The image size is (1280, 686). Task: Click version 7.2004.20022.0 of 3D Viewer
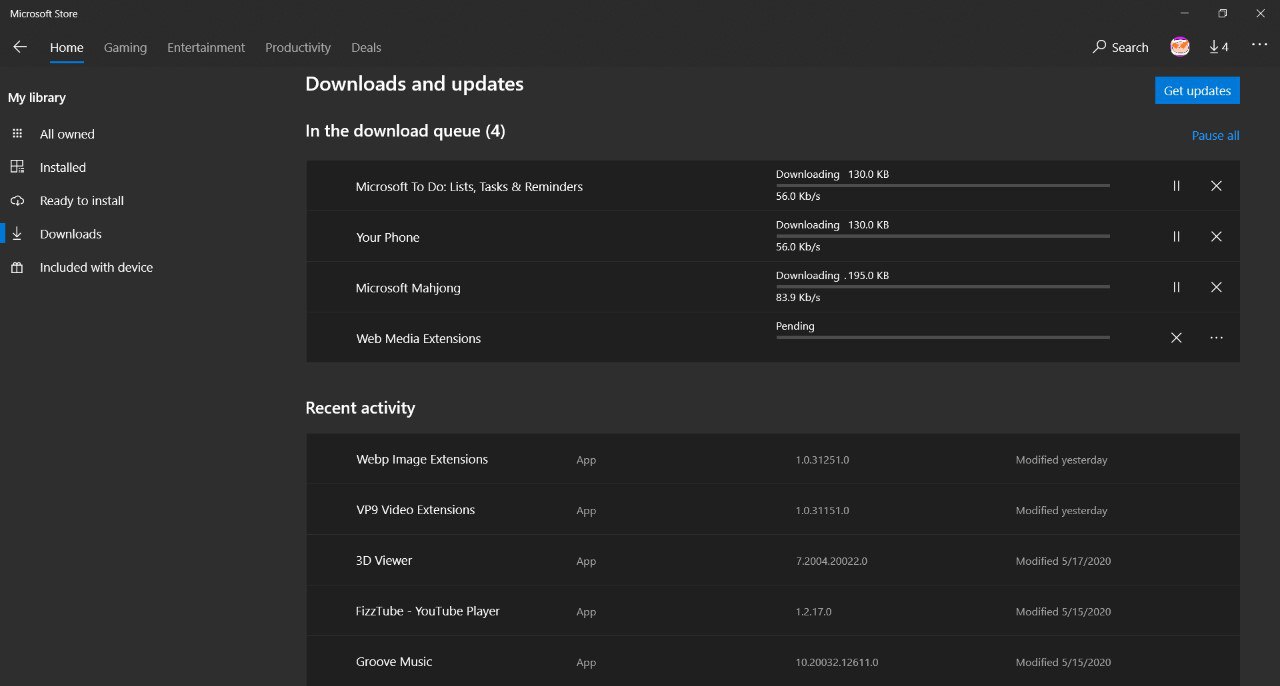pyautogui.click(x=831, y=561)
